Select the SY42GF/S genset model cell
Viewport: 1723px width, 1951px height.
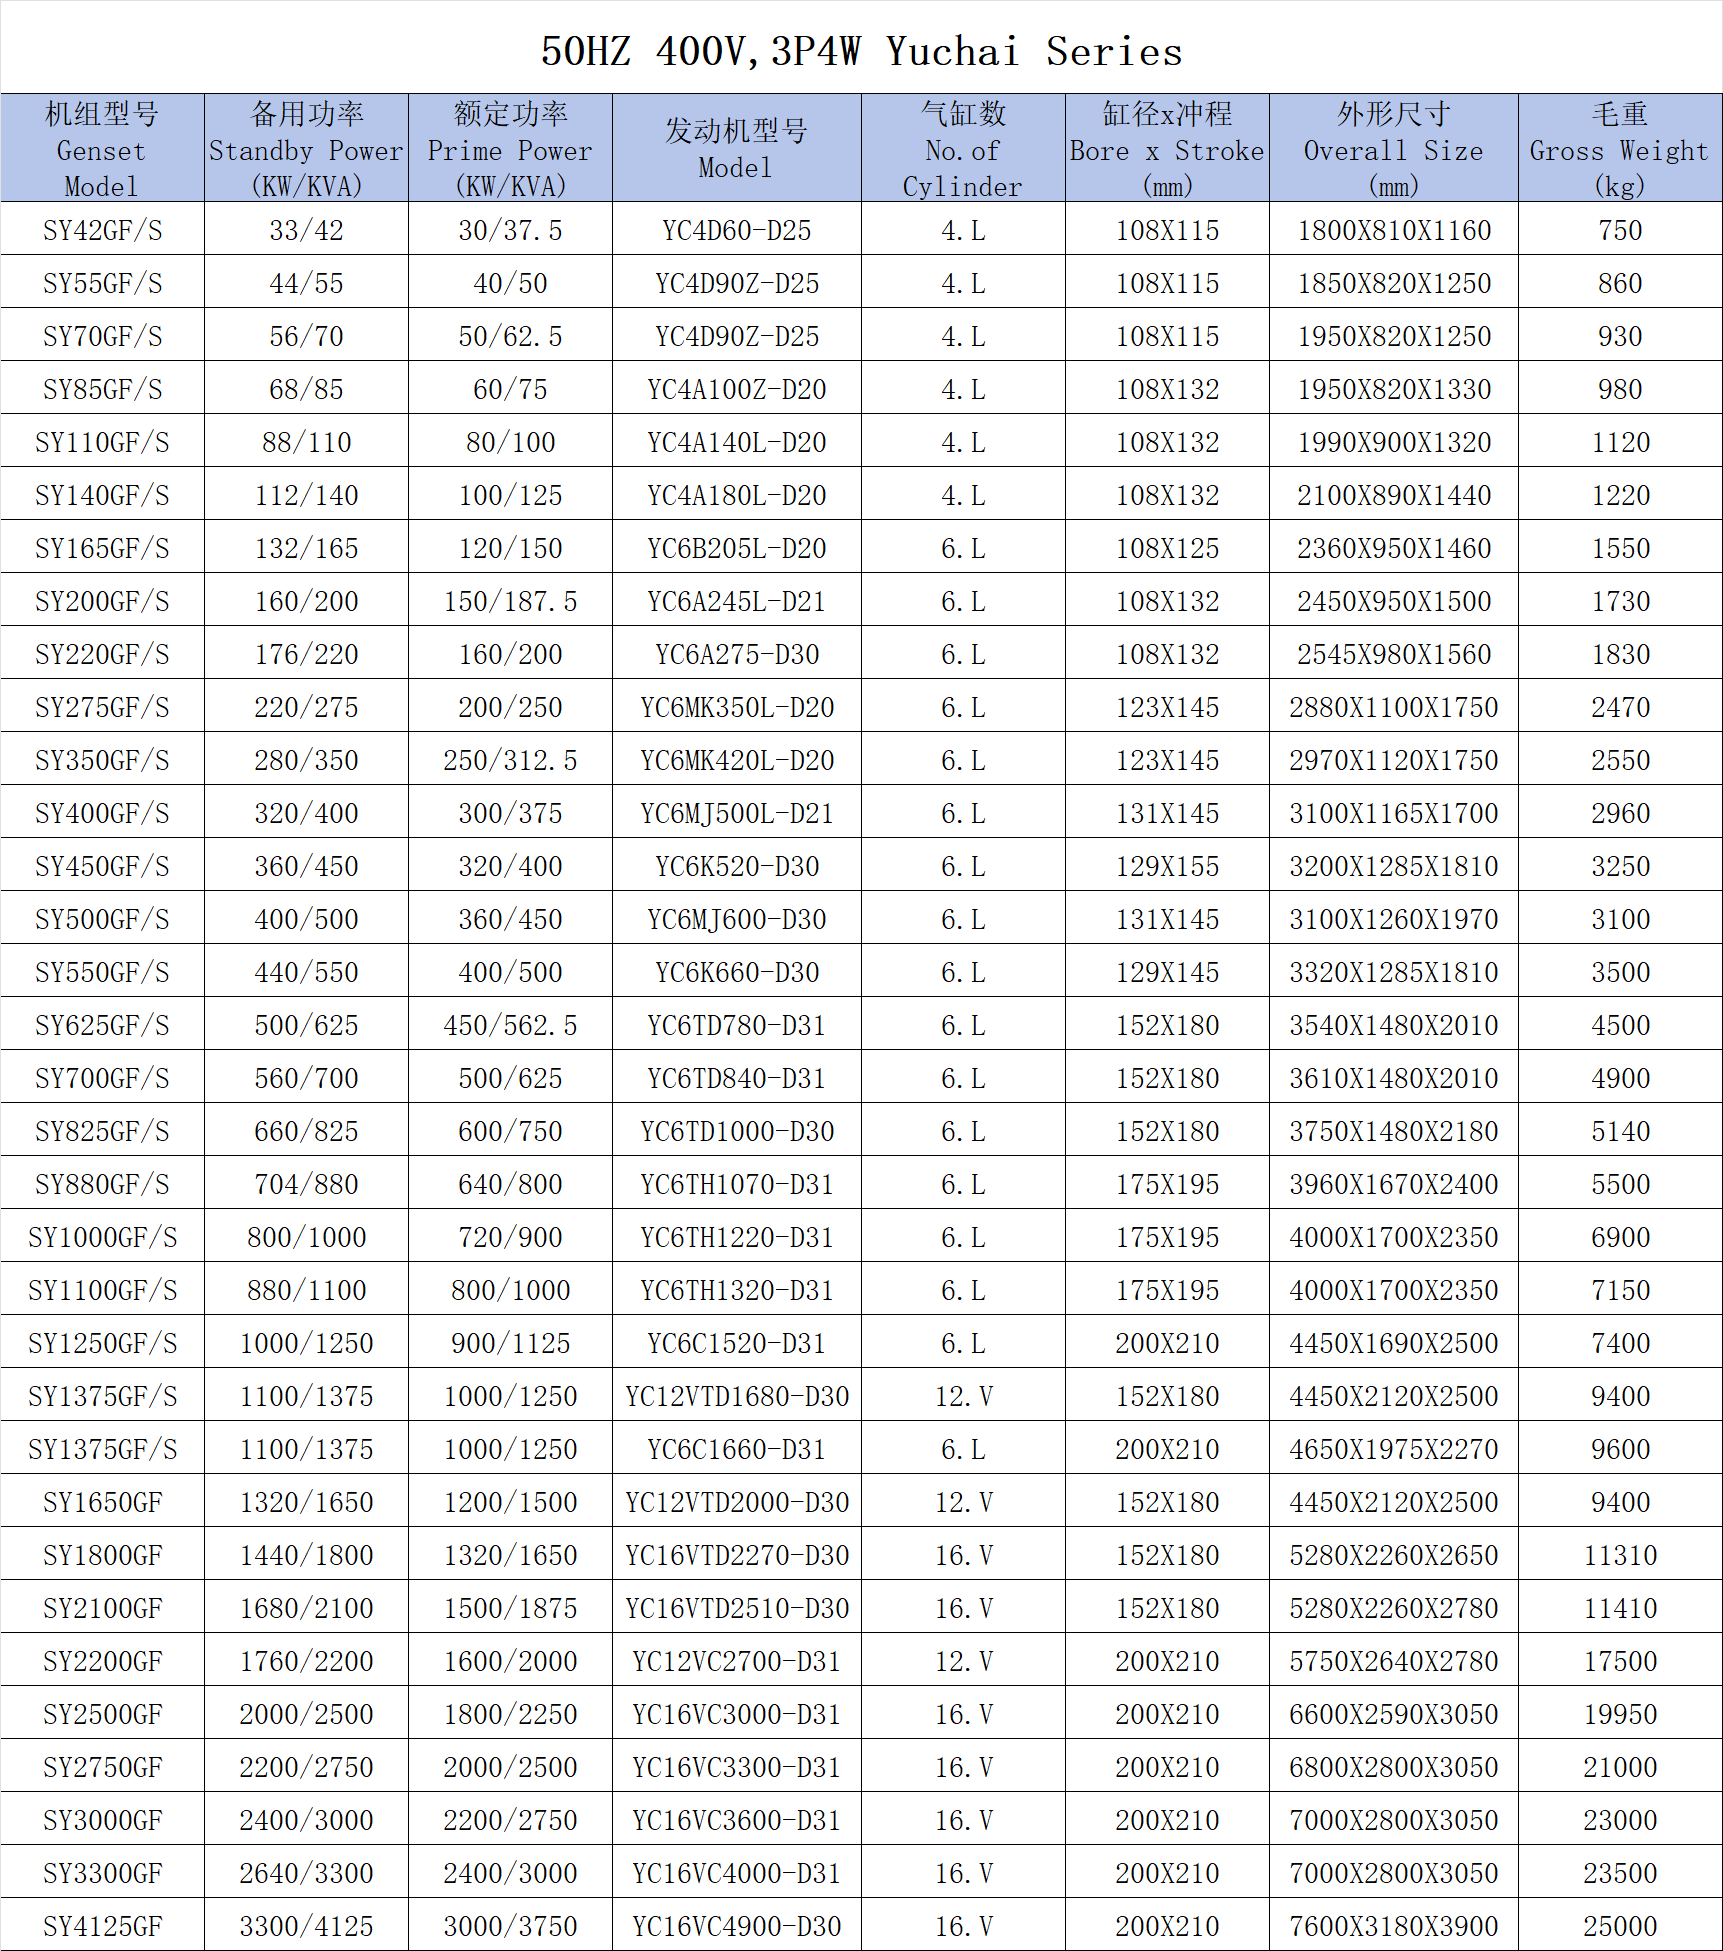(x=102, y=230)
